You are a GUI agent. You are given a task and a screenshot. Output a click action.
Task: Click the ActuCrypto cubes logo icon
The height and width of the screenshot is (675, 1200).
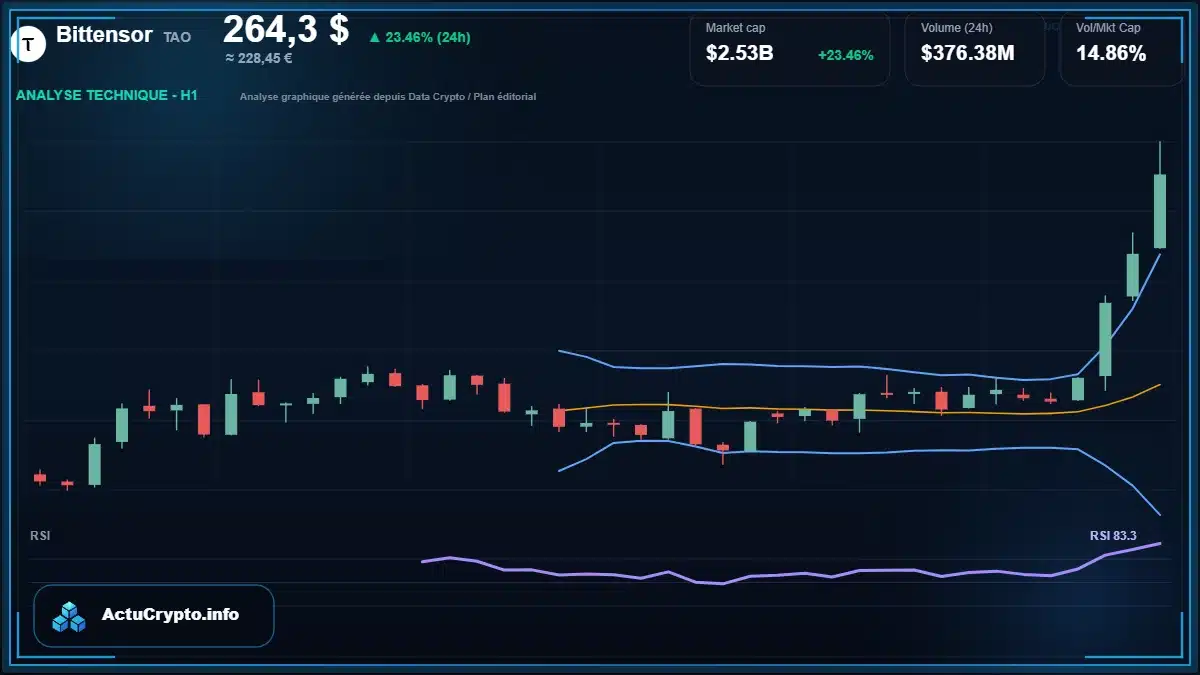tap(69, 617)
